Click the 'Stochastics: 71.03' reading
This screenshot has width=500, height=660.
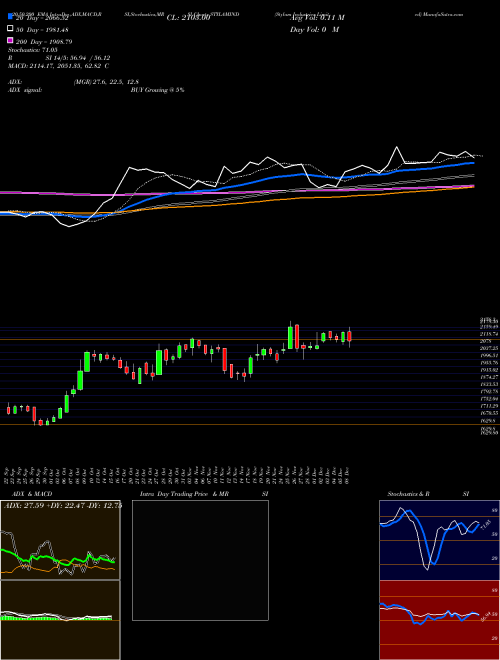click(33, 50)
